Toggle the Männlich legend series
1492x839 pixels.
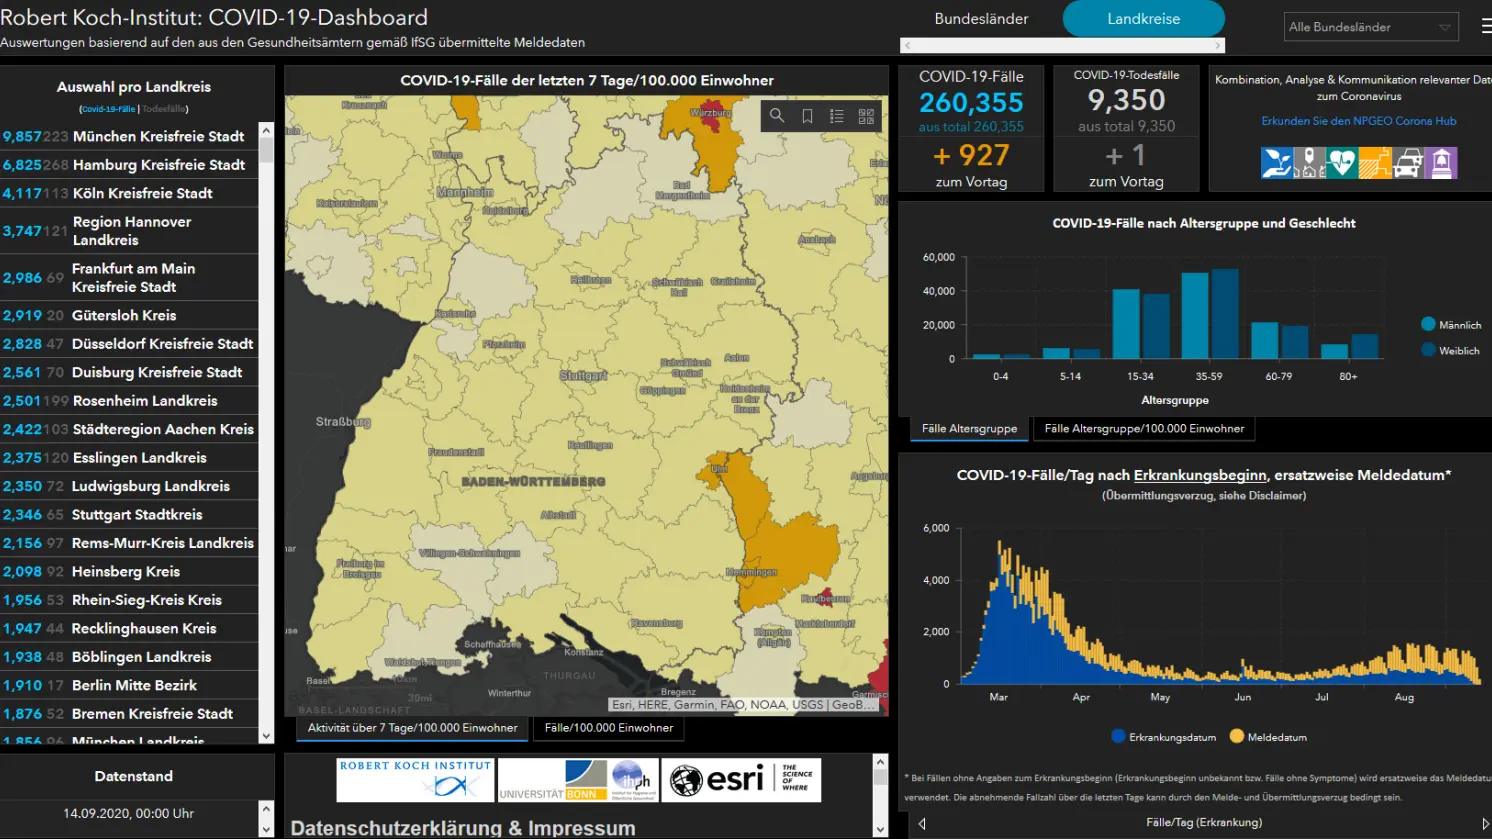coord(1451,324)
